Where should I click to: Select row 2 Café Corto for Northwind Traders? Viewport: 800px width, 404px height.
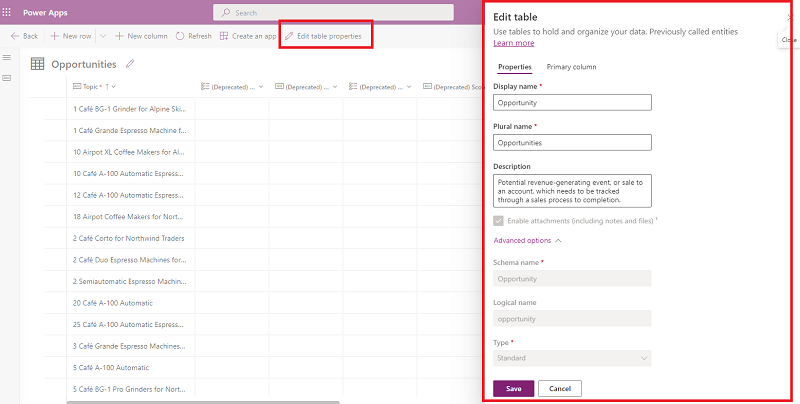point(130,238)
